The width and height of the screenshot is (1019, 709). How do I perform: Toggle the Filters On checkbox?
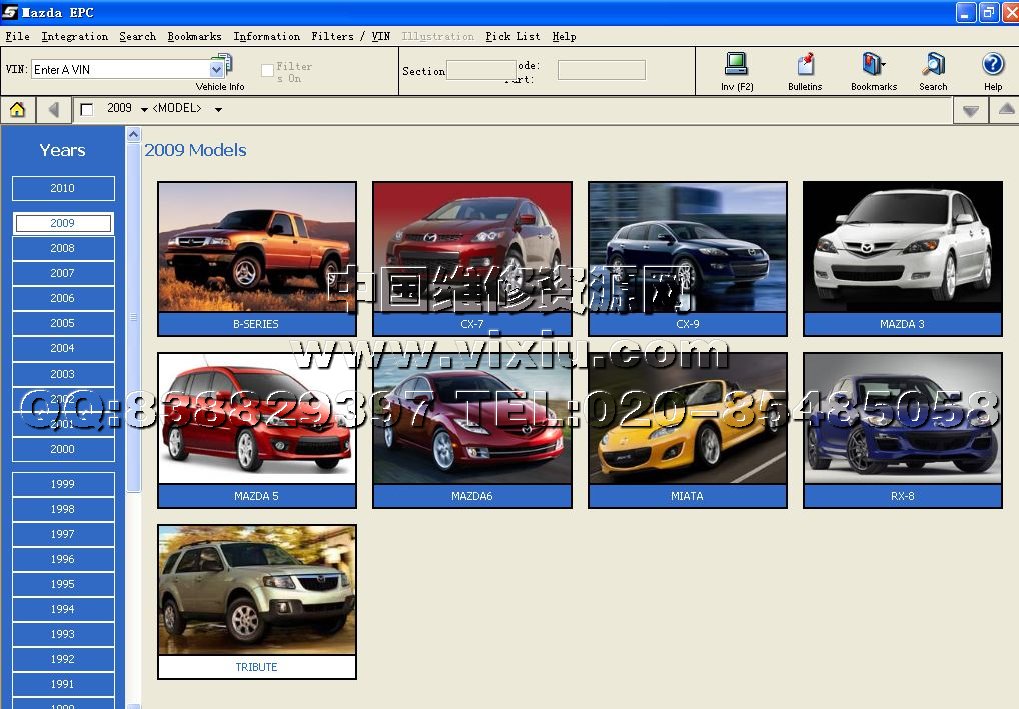[267, 71]
